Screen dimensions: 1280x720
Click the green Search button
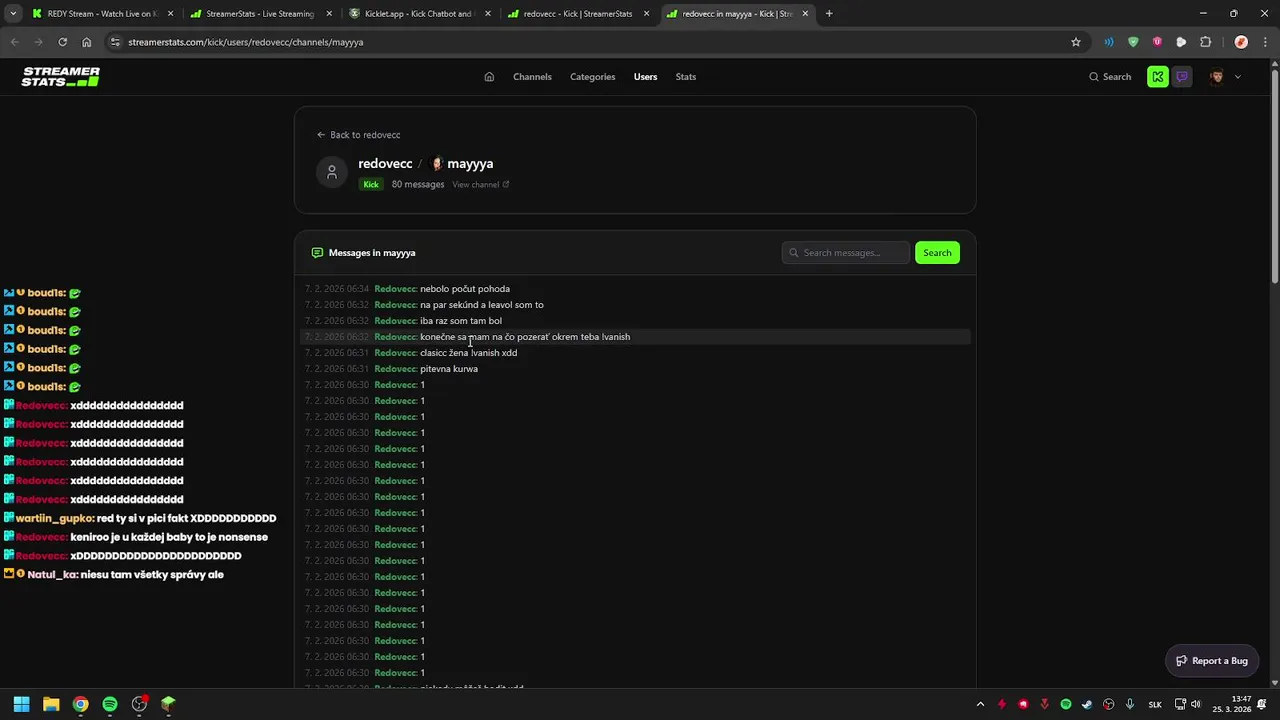(937, 253)
